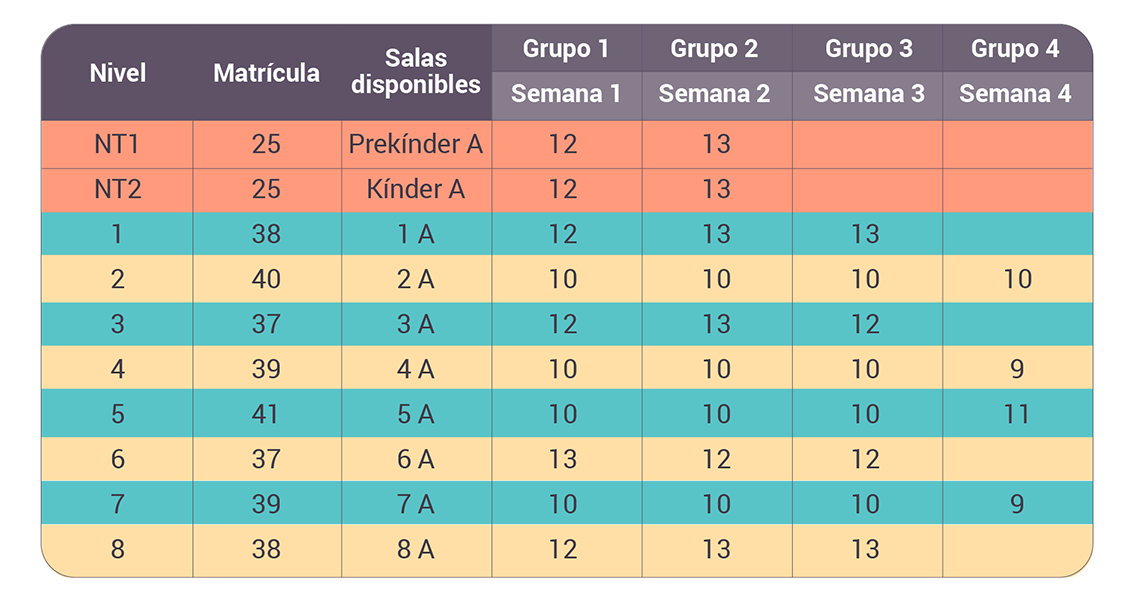Click the Kínder A room cell
The width and height of the screenshot is (1136, 601).
pyautogui.click(x=416, y=189)
